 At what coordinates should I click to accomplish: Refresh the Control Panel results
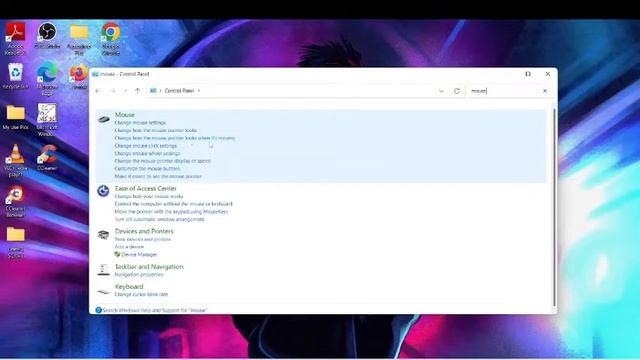coord(457,91)
